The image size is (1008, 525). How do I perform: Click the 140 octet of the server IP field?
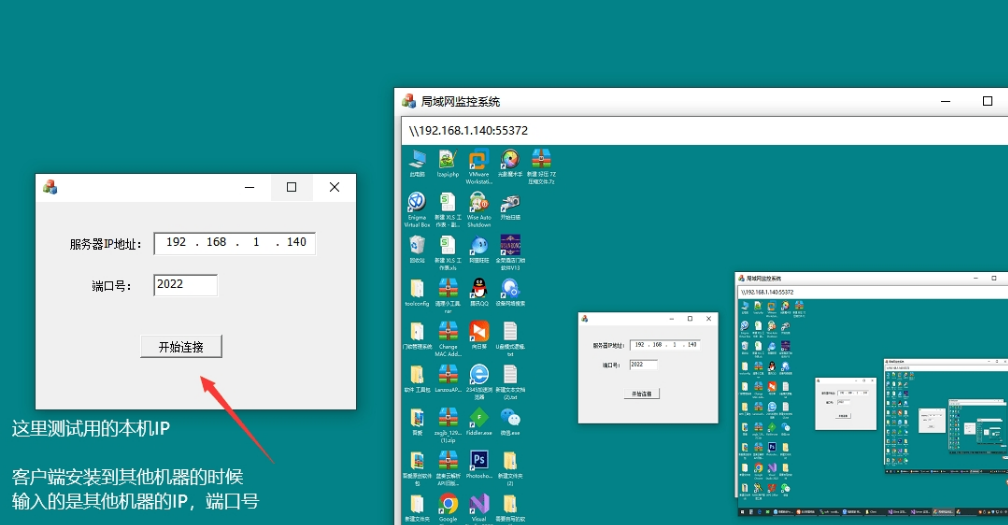pos(296,242)
